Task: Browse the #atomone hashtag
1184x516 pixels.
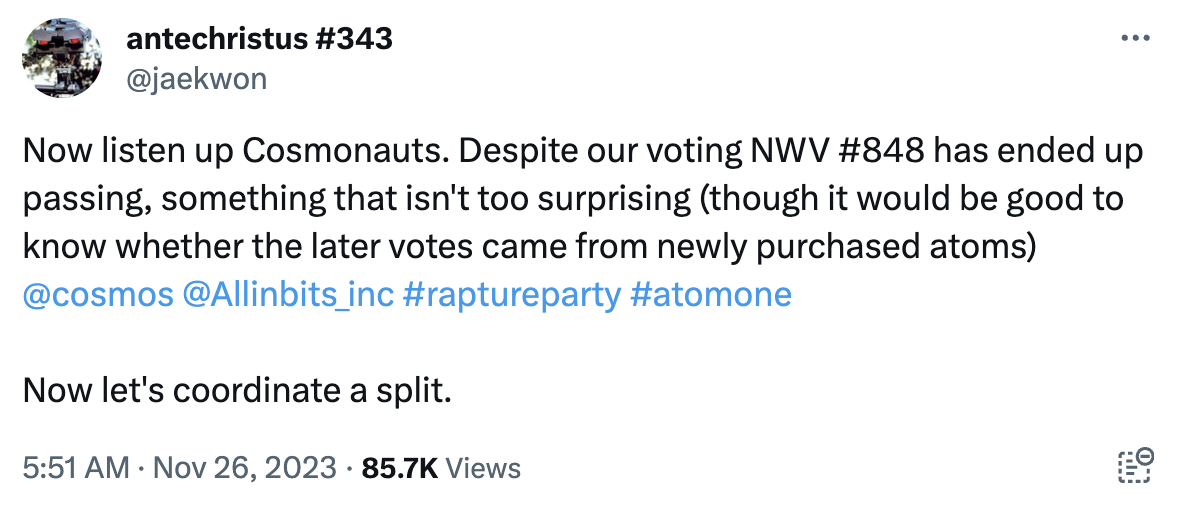Action: [712, 295]
